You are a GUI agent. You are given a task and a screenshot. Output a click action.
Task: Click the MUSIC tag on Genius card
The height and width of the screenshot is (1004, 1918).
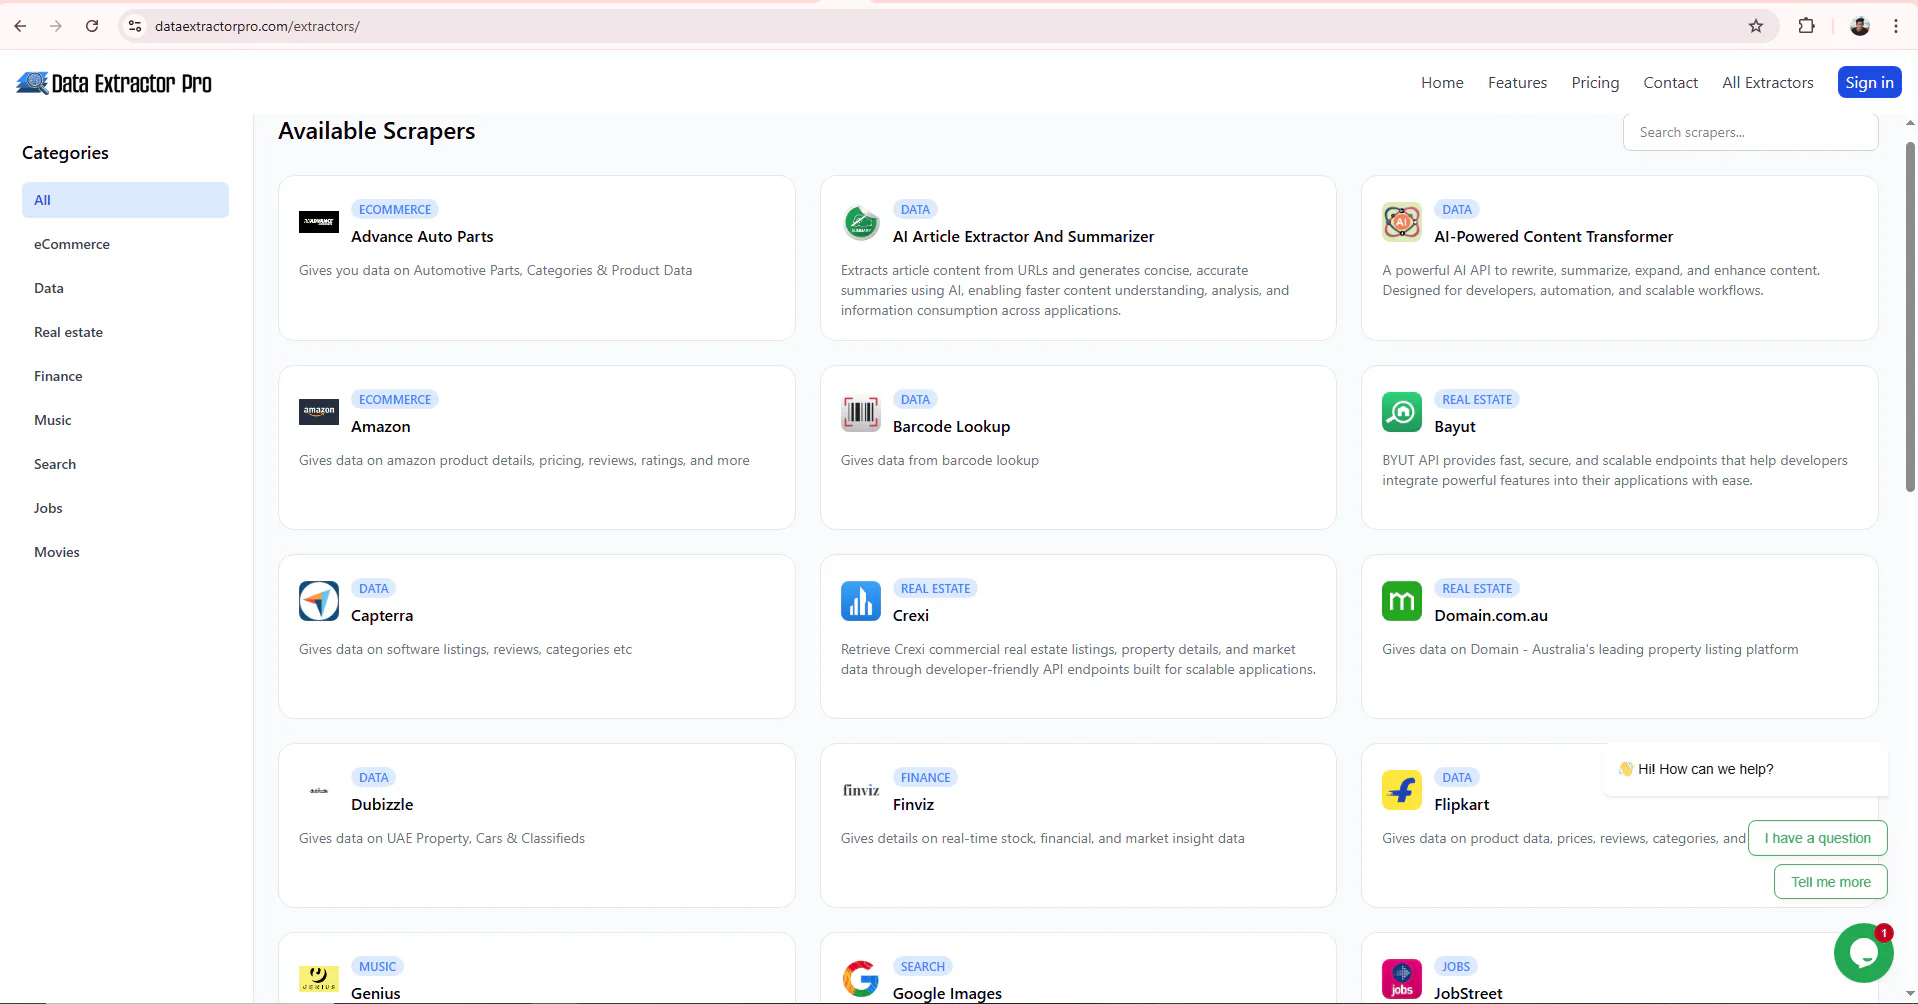click(377, 967)
